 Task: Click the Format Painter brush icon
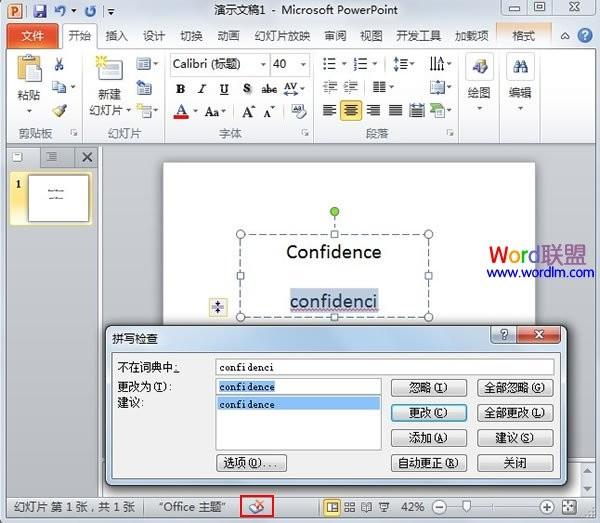pyautogui.click(x=59, y=111)
